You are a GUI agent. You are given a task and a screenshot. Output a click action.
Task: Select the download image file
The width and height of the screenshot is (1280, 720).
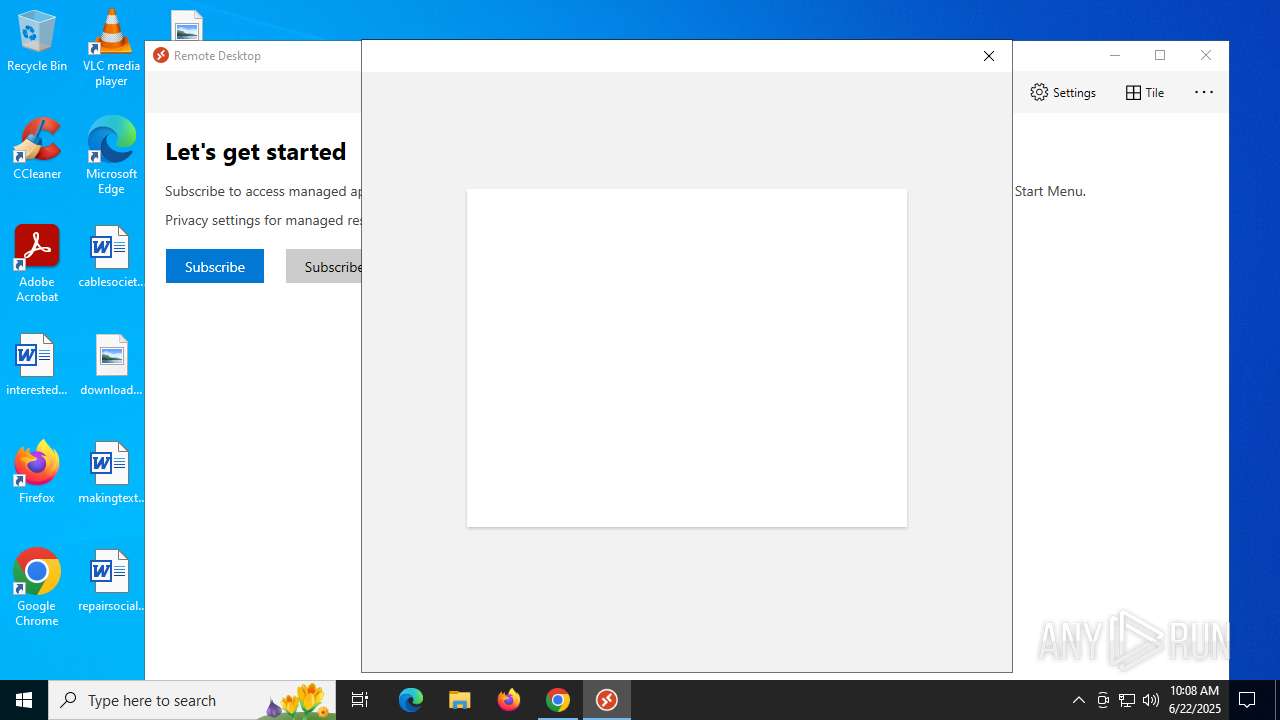tap(111, 365)
